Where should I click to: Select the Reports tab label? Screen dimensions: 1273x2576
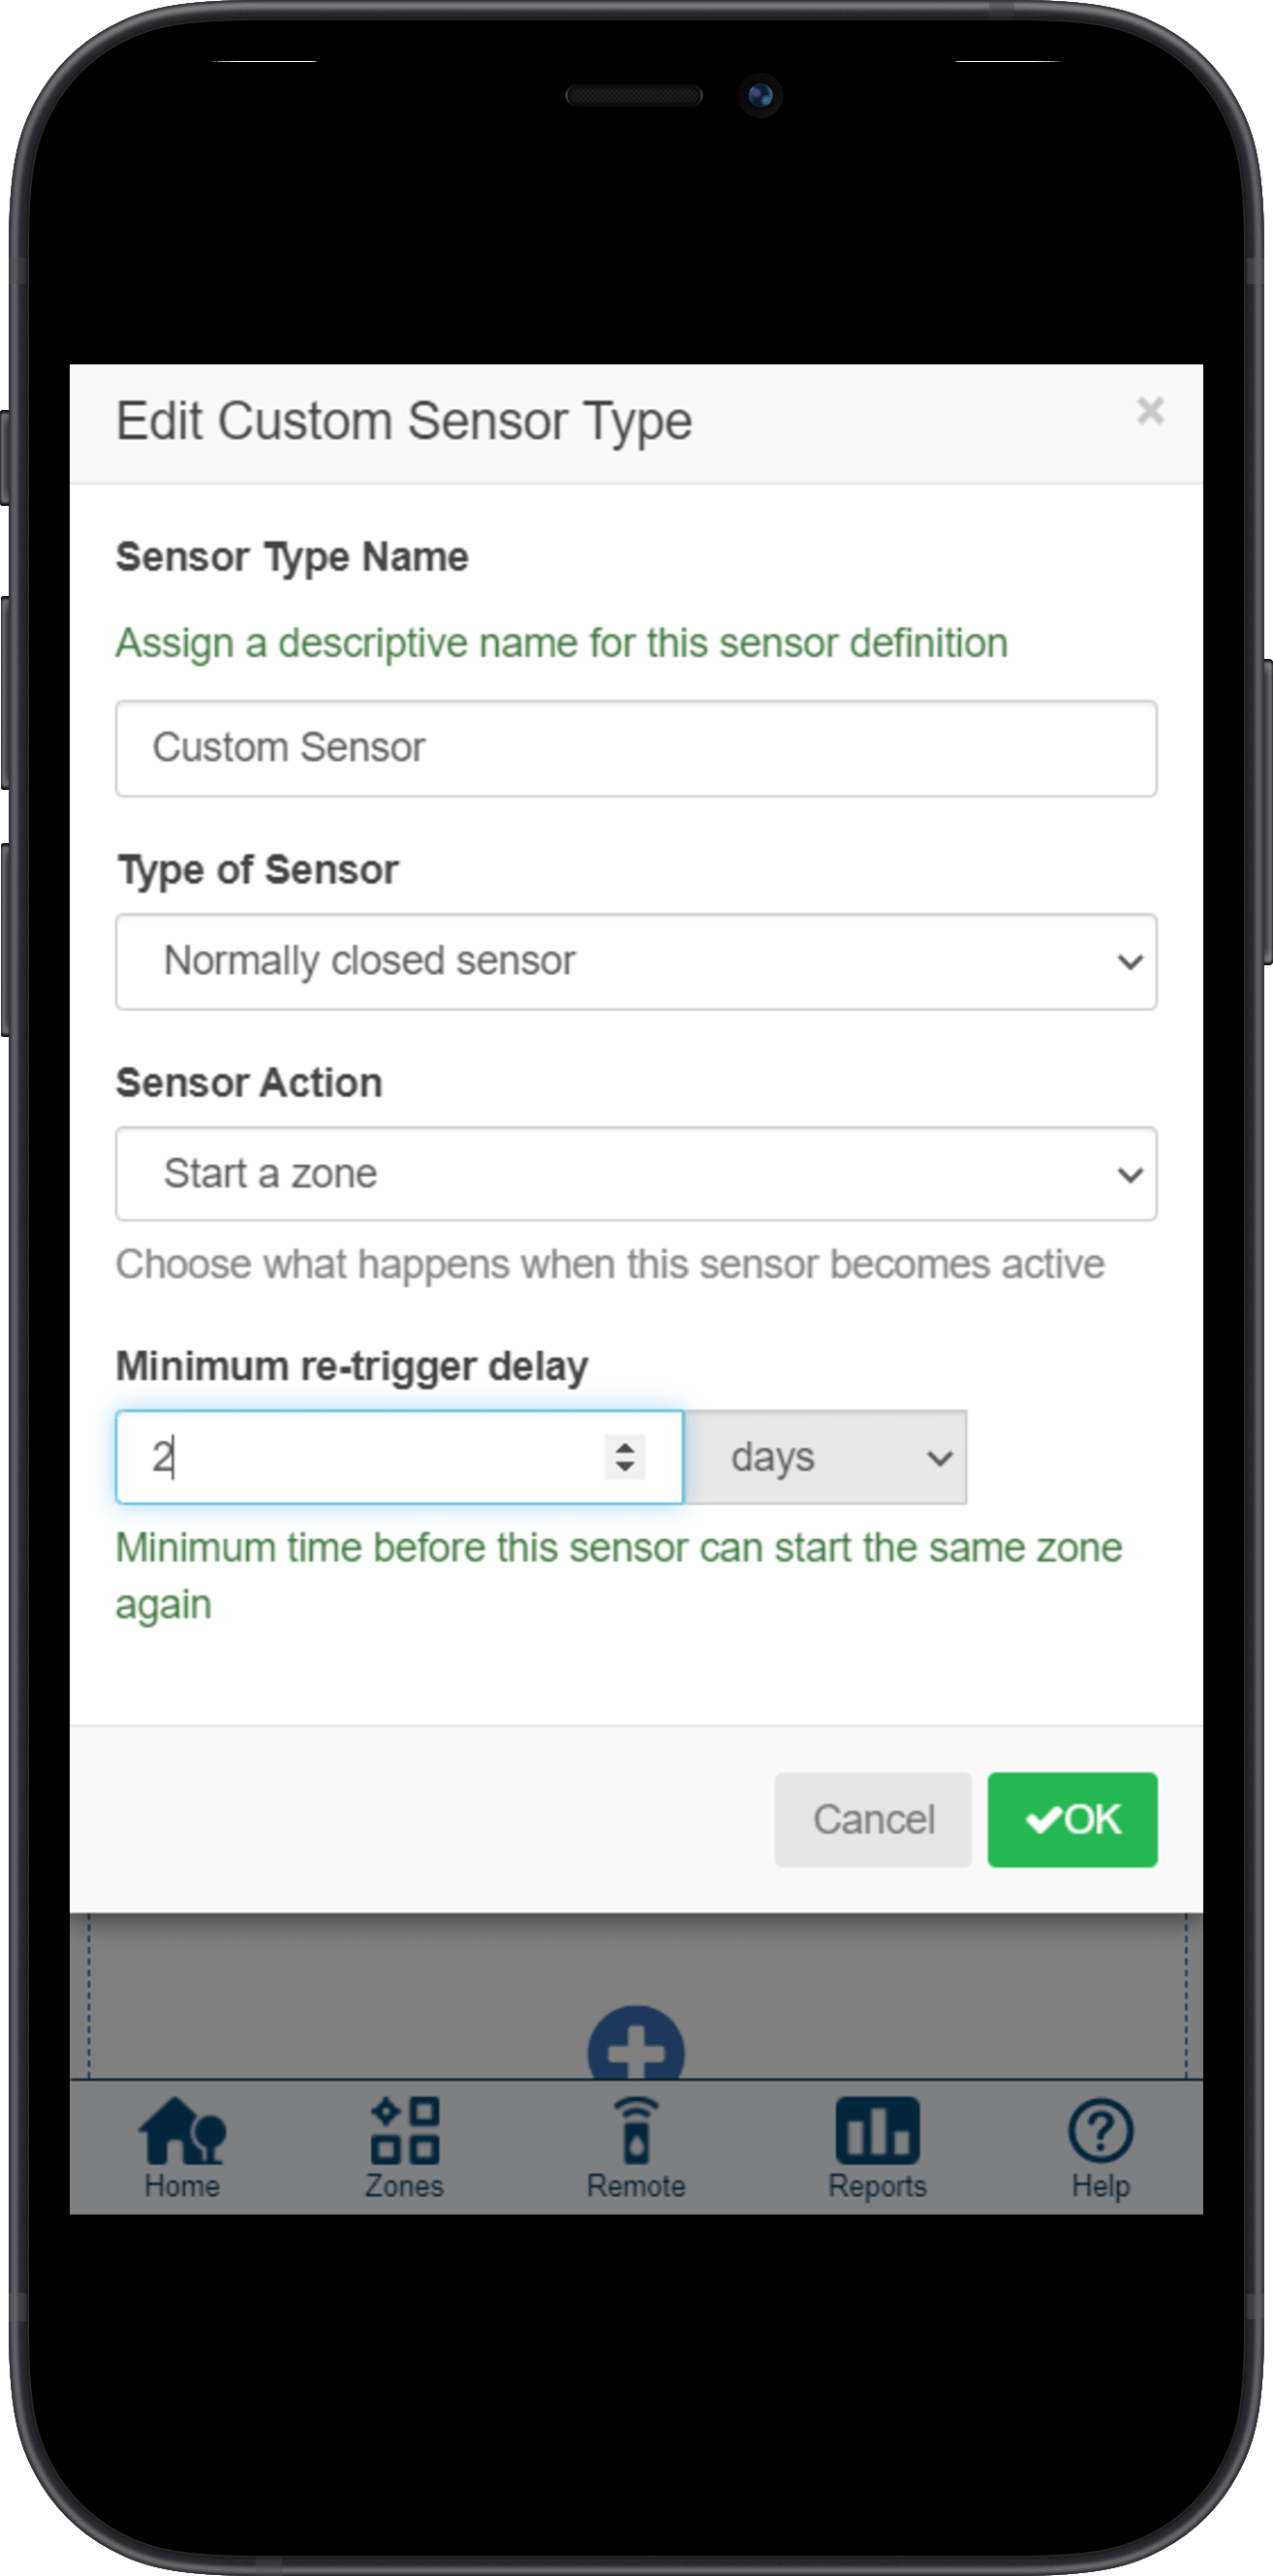pos(877,2186)
